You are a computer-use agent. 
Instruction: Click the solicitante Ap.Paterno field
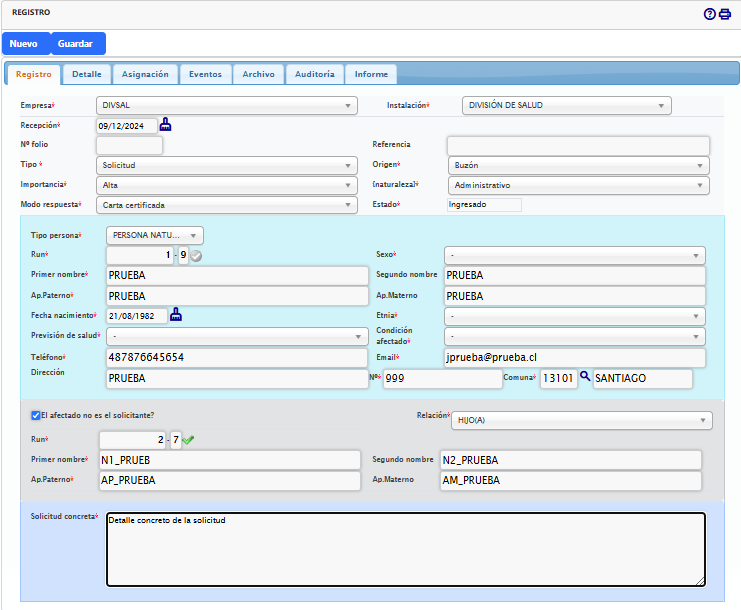point(237,296)
